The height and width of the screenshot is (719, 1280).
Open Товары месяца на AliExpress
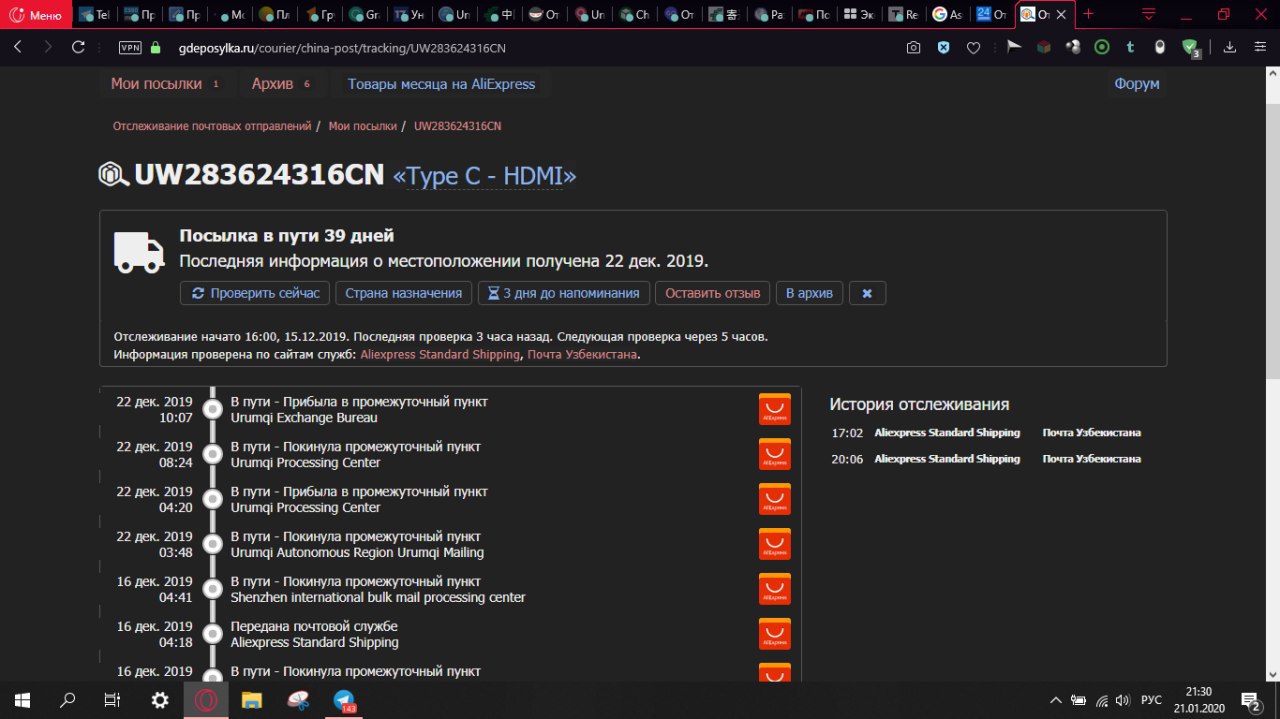coord(441,84)
